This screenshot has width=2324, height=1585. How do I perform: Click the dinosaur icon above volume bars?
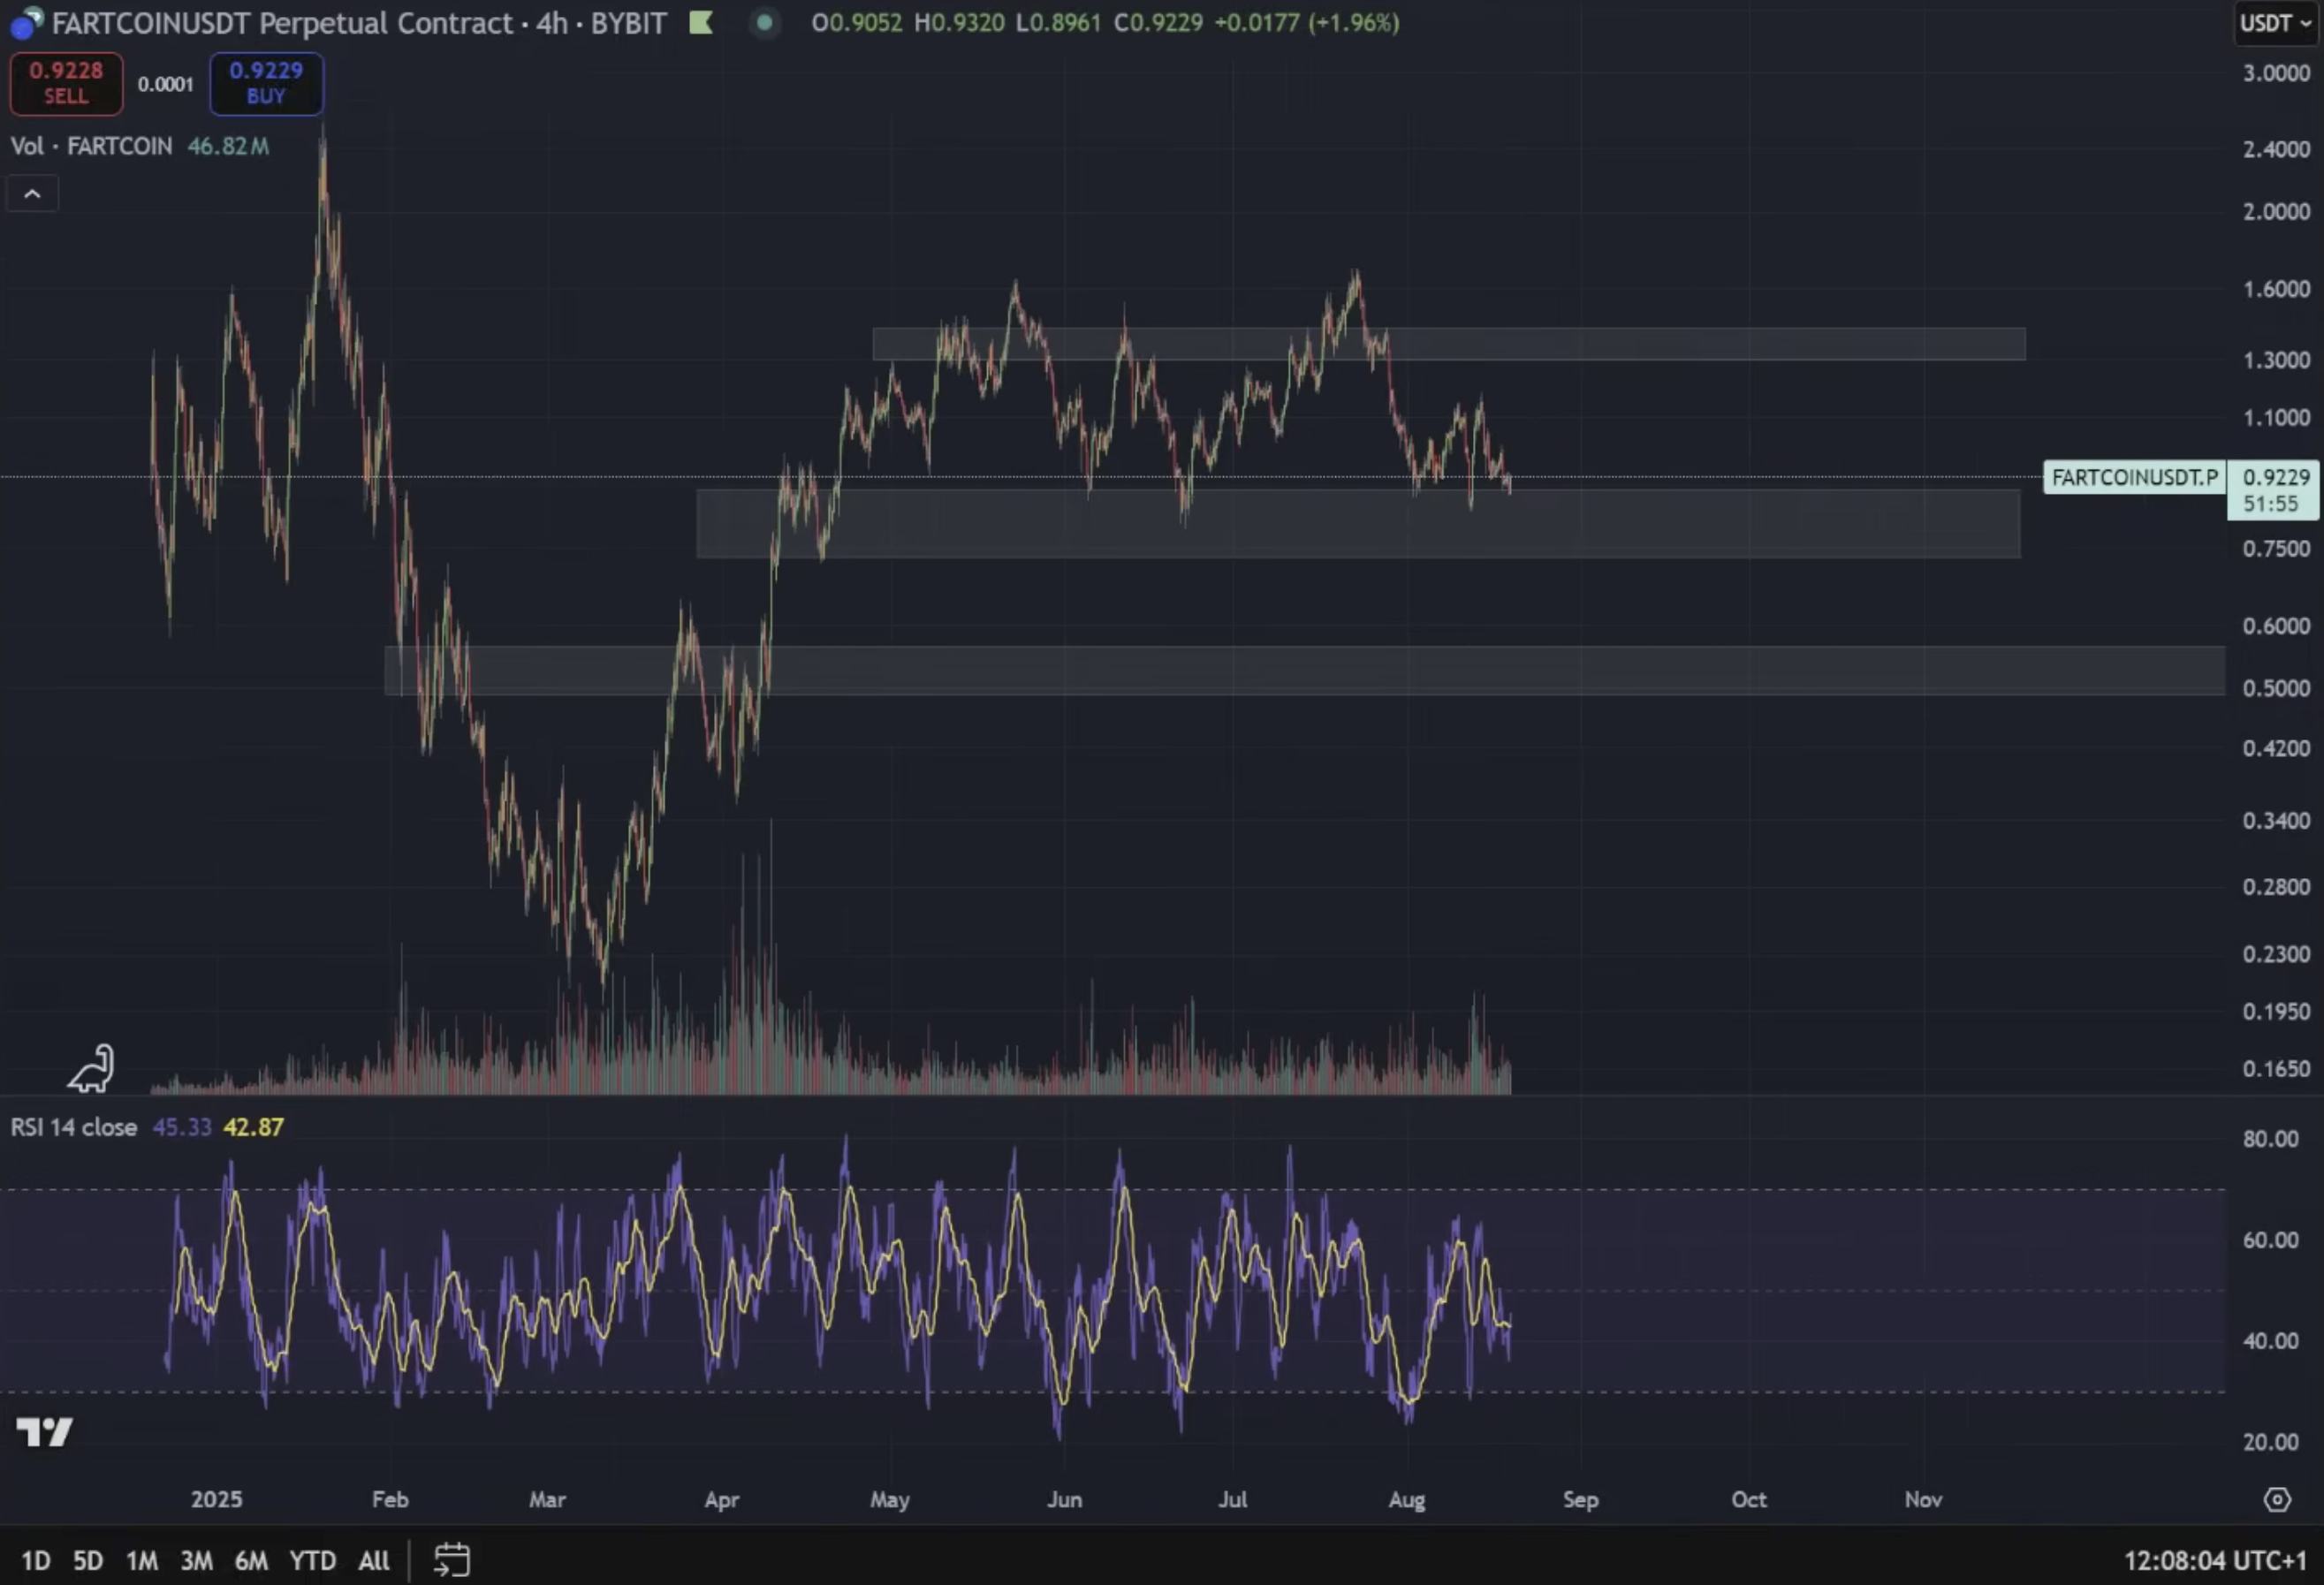click(x=92, y=1068)
